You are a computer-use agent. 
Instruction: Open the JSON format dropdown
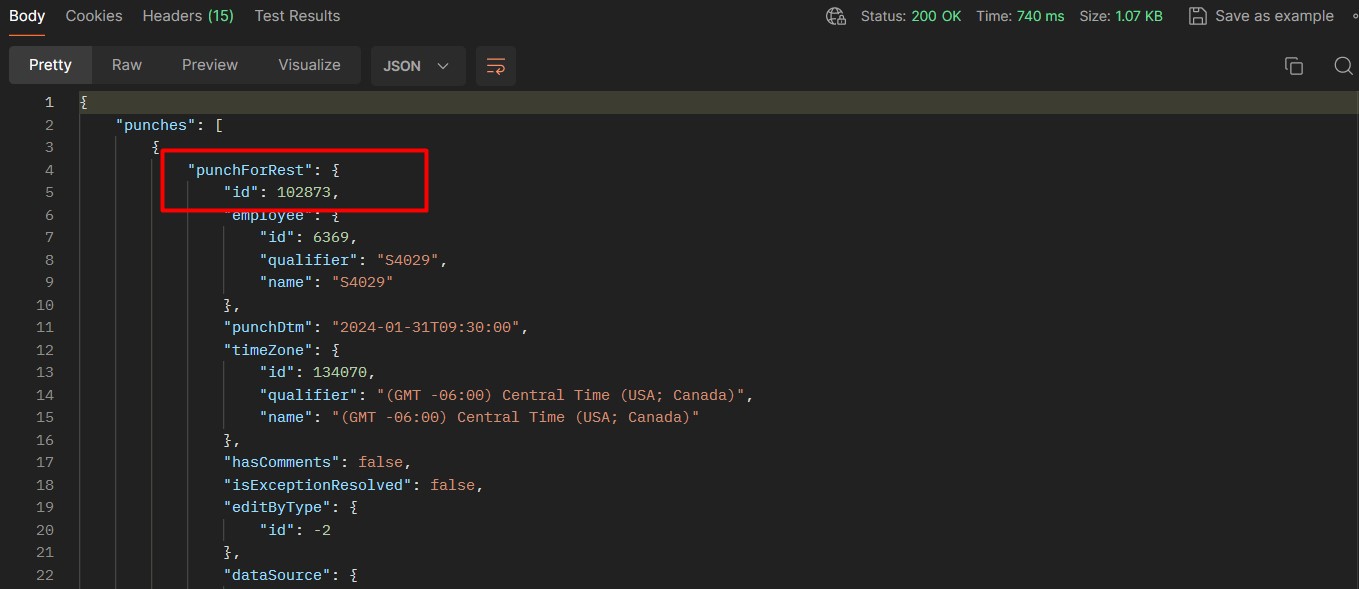pos(417,66)
